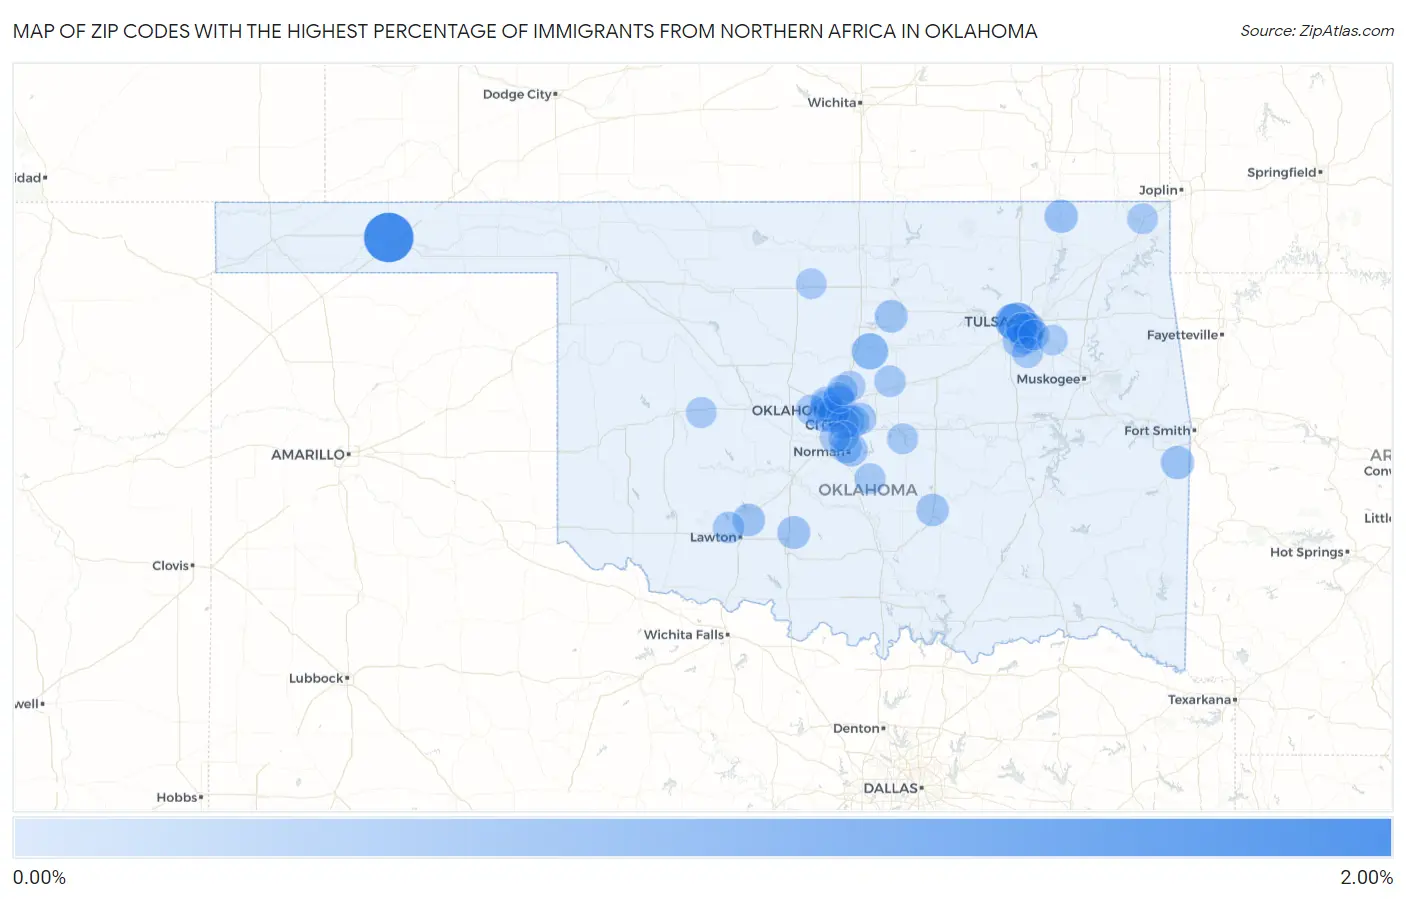Click the Fayetteville city label
Screen dimensions: 1406x899
click(1182, 335)
